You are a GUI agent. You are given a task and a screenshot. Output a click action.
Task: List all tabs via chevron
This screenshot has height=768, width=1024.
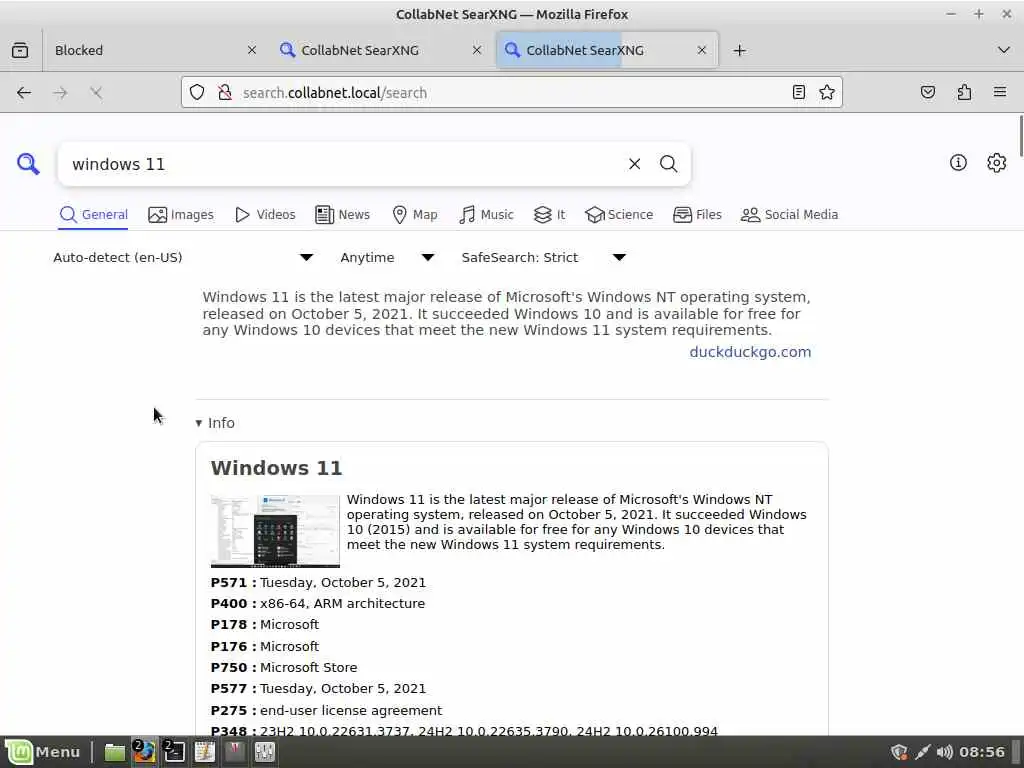[1004, 50]
